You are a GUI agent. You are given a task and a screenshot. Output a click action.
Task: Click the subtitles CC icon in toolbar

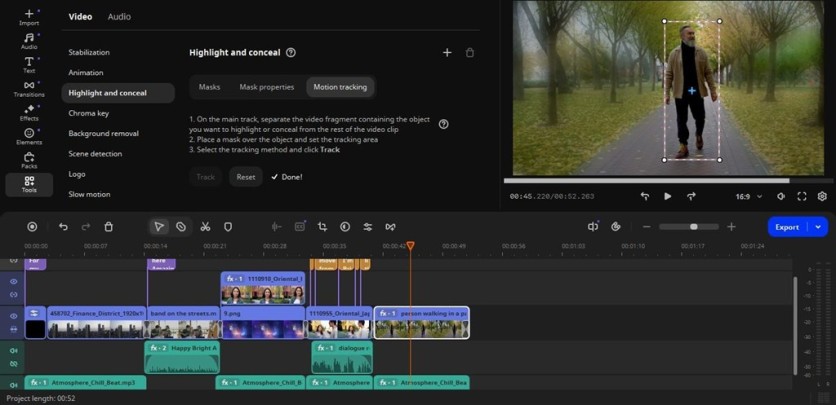[x=300, y=227]
